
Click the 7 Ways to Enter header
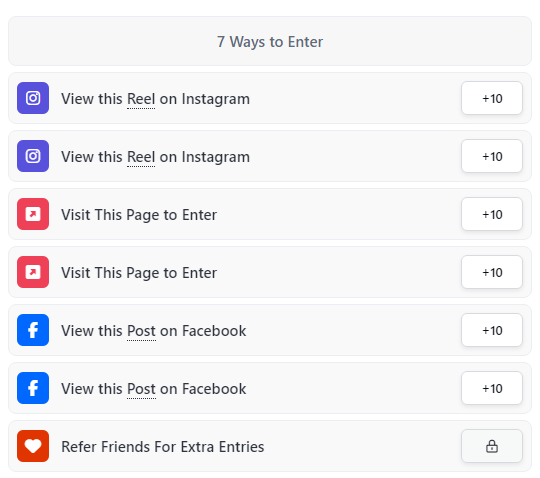pyautogui.click(x=270, y=41)
